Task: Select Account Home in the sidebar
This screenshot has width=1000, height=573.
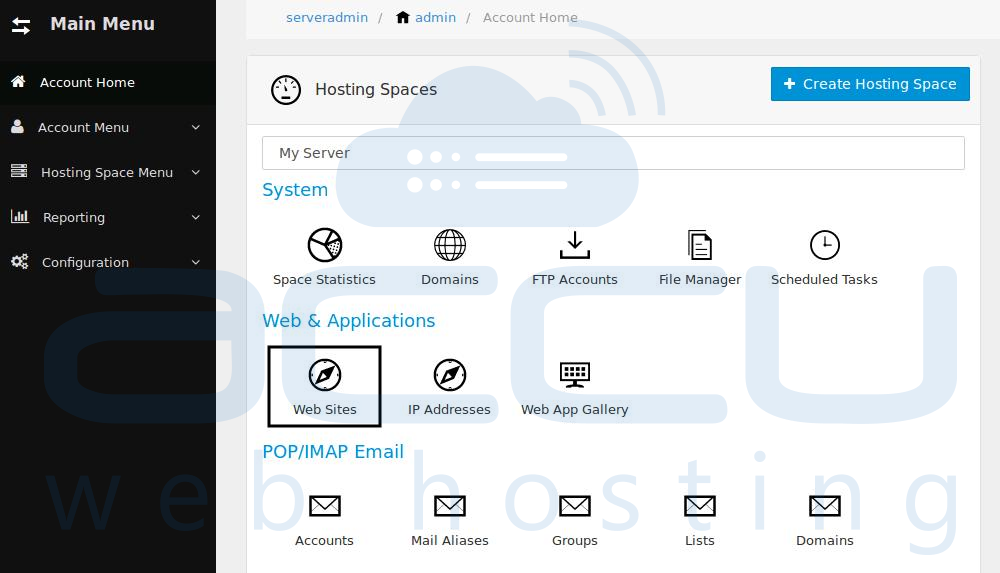Action: coord(108,82)
